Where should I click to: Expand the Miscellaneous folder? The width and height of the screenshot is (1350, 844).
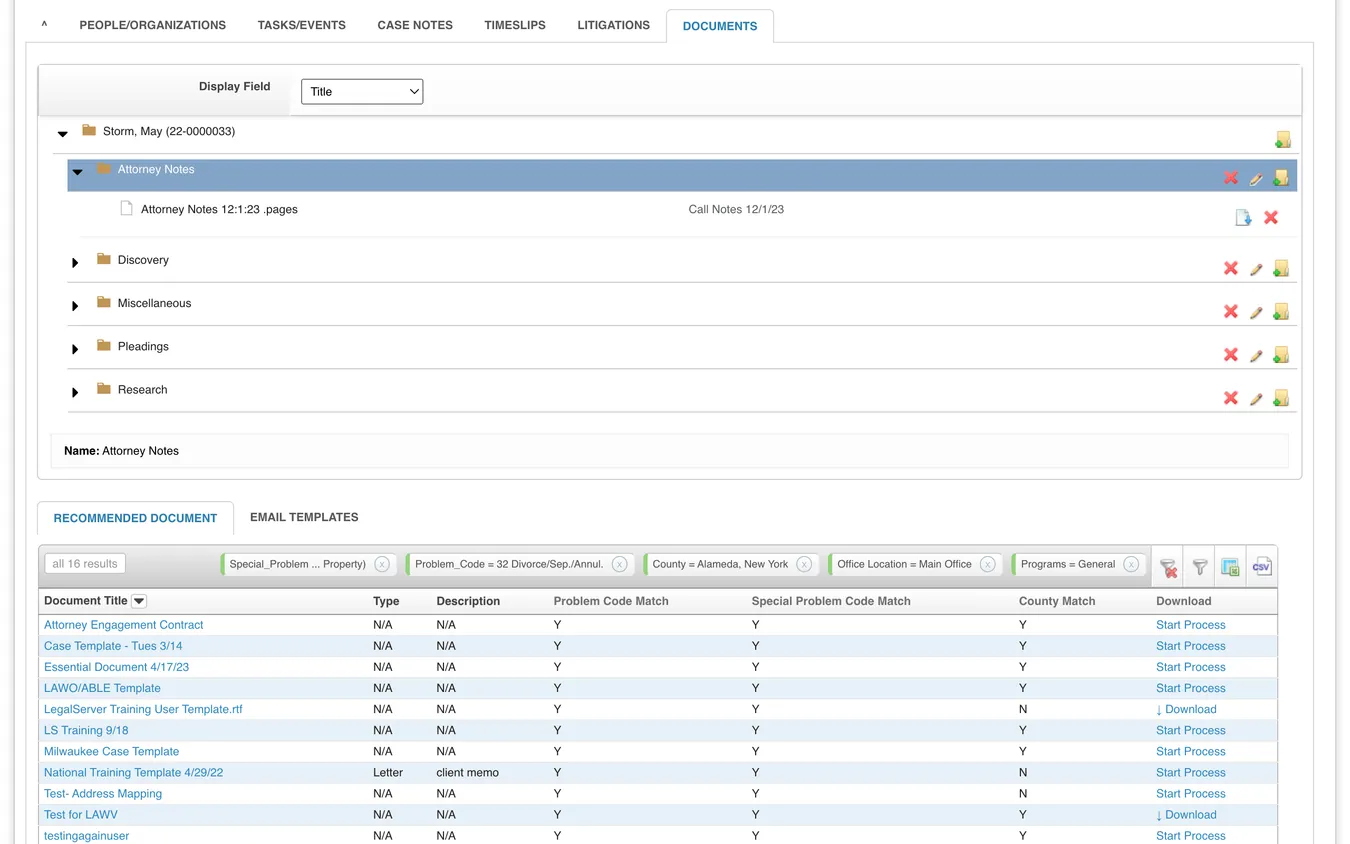point(75,306)
